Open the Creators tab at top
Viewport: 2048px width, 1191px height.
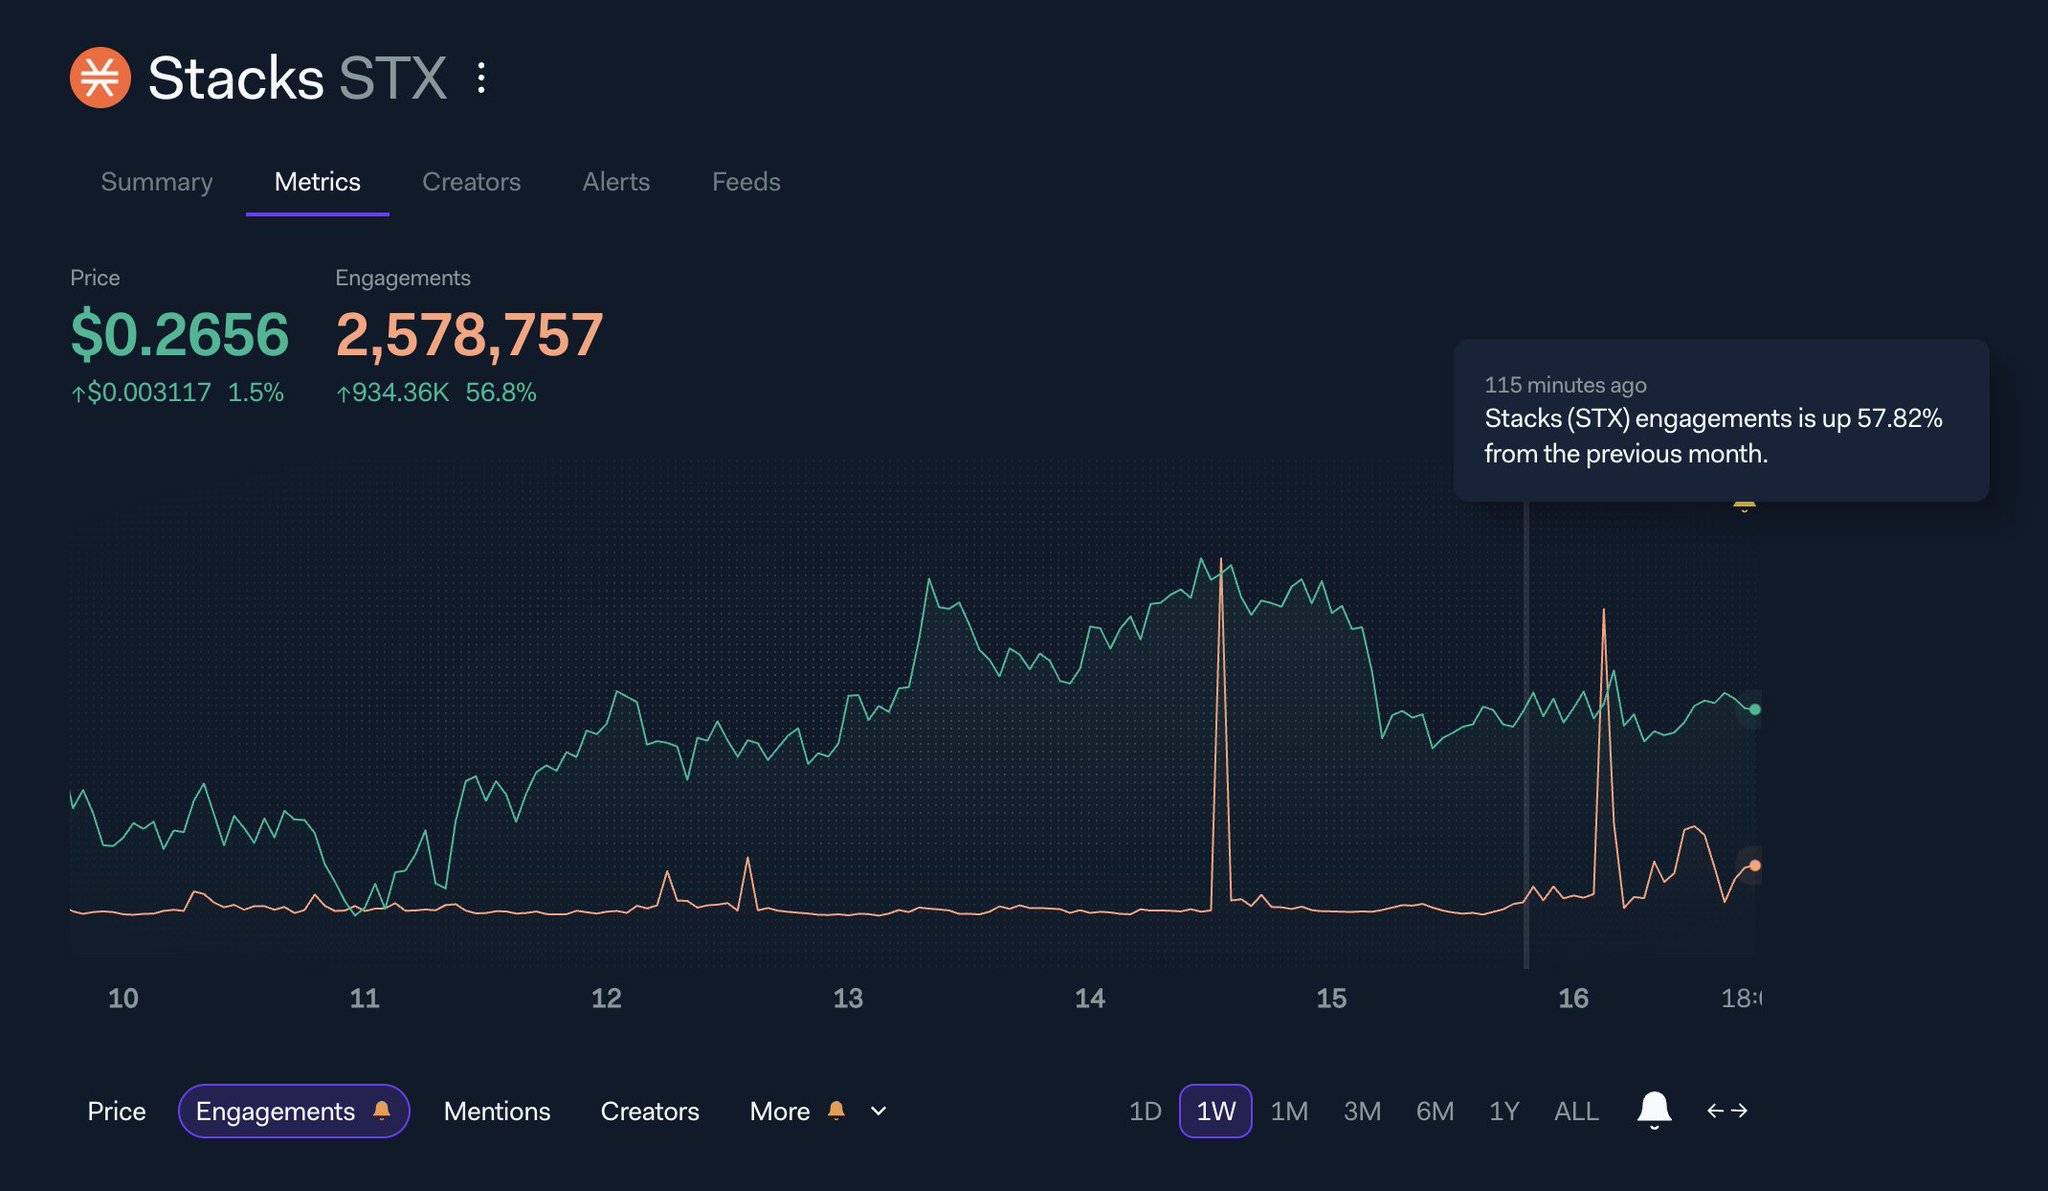471,182
